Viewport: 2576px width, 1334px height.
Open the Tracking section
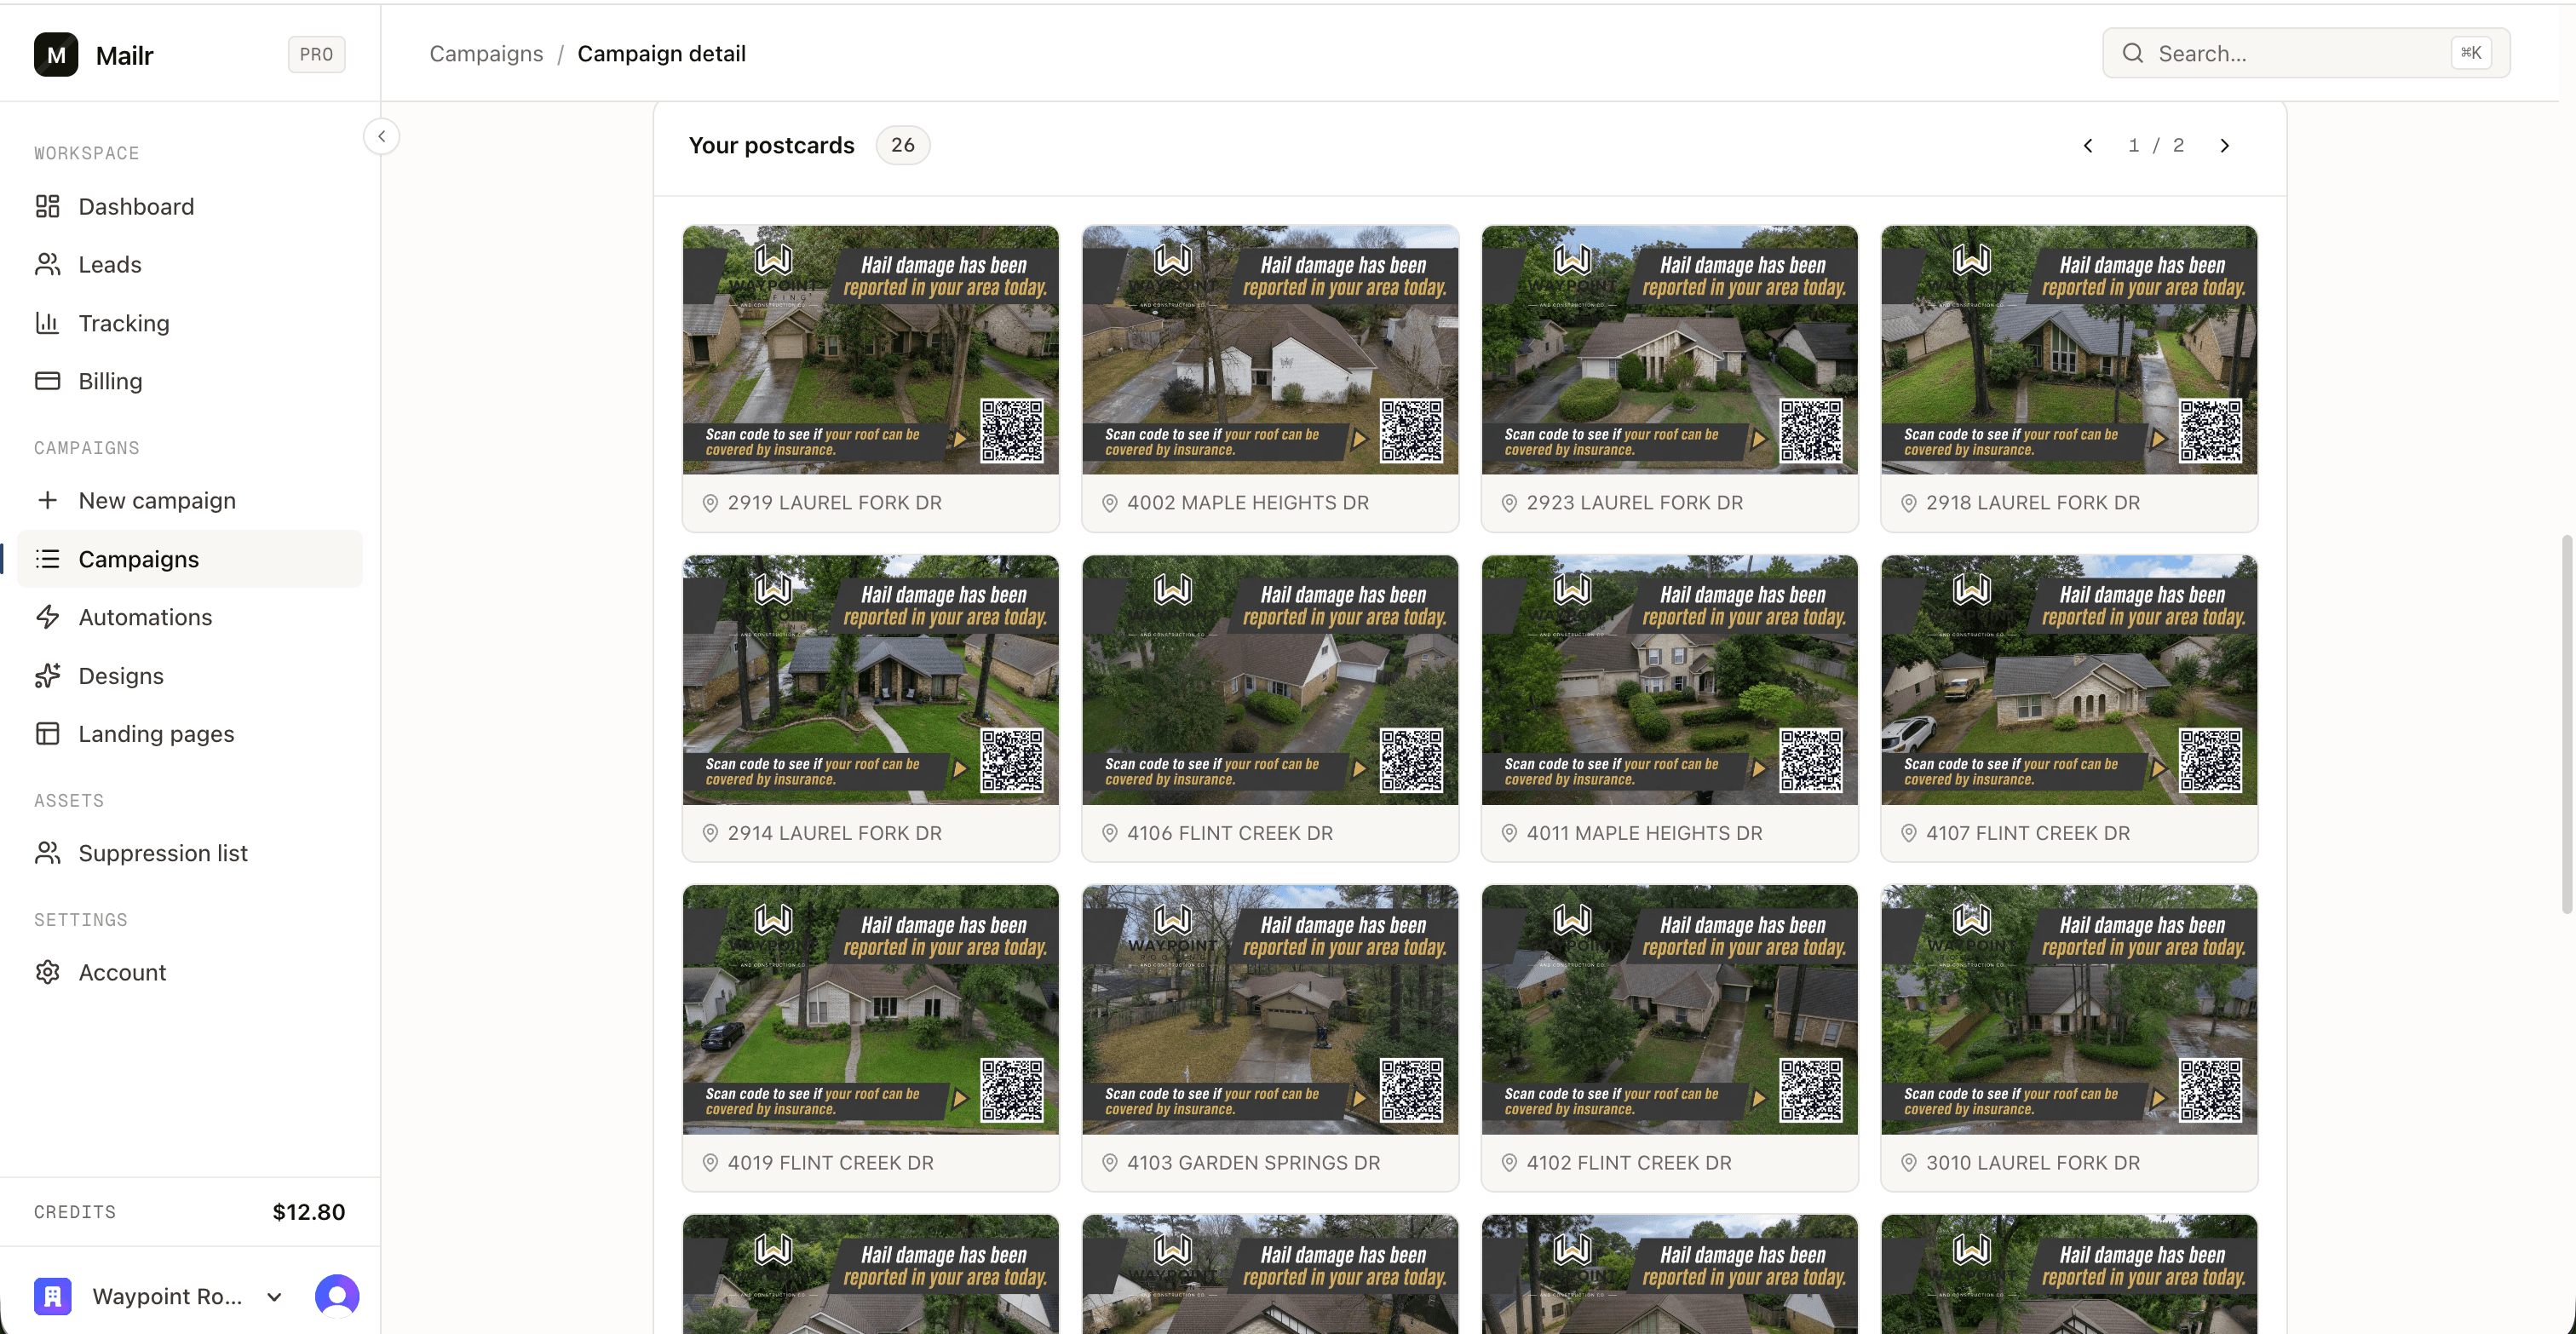pos(190,323)
